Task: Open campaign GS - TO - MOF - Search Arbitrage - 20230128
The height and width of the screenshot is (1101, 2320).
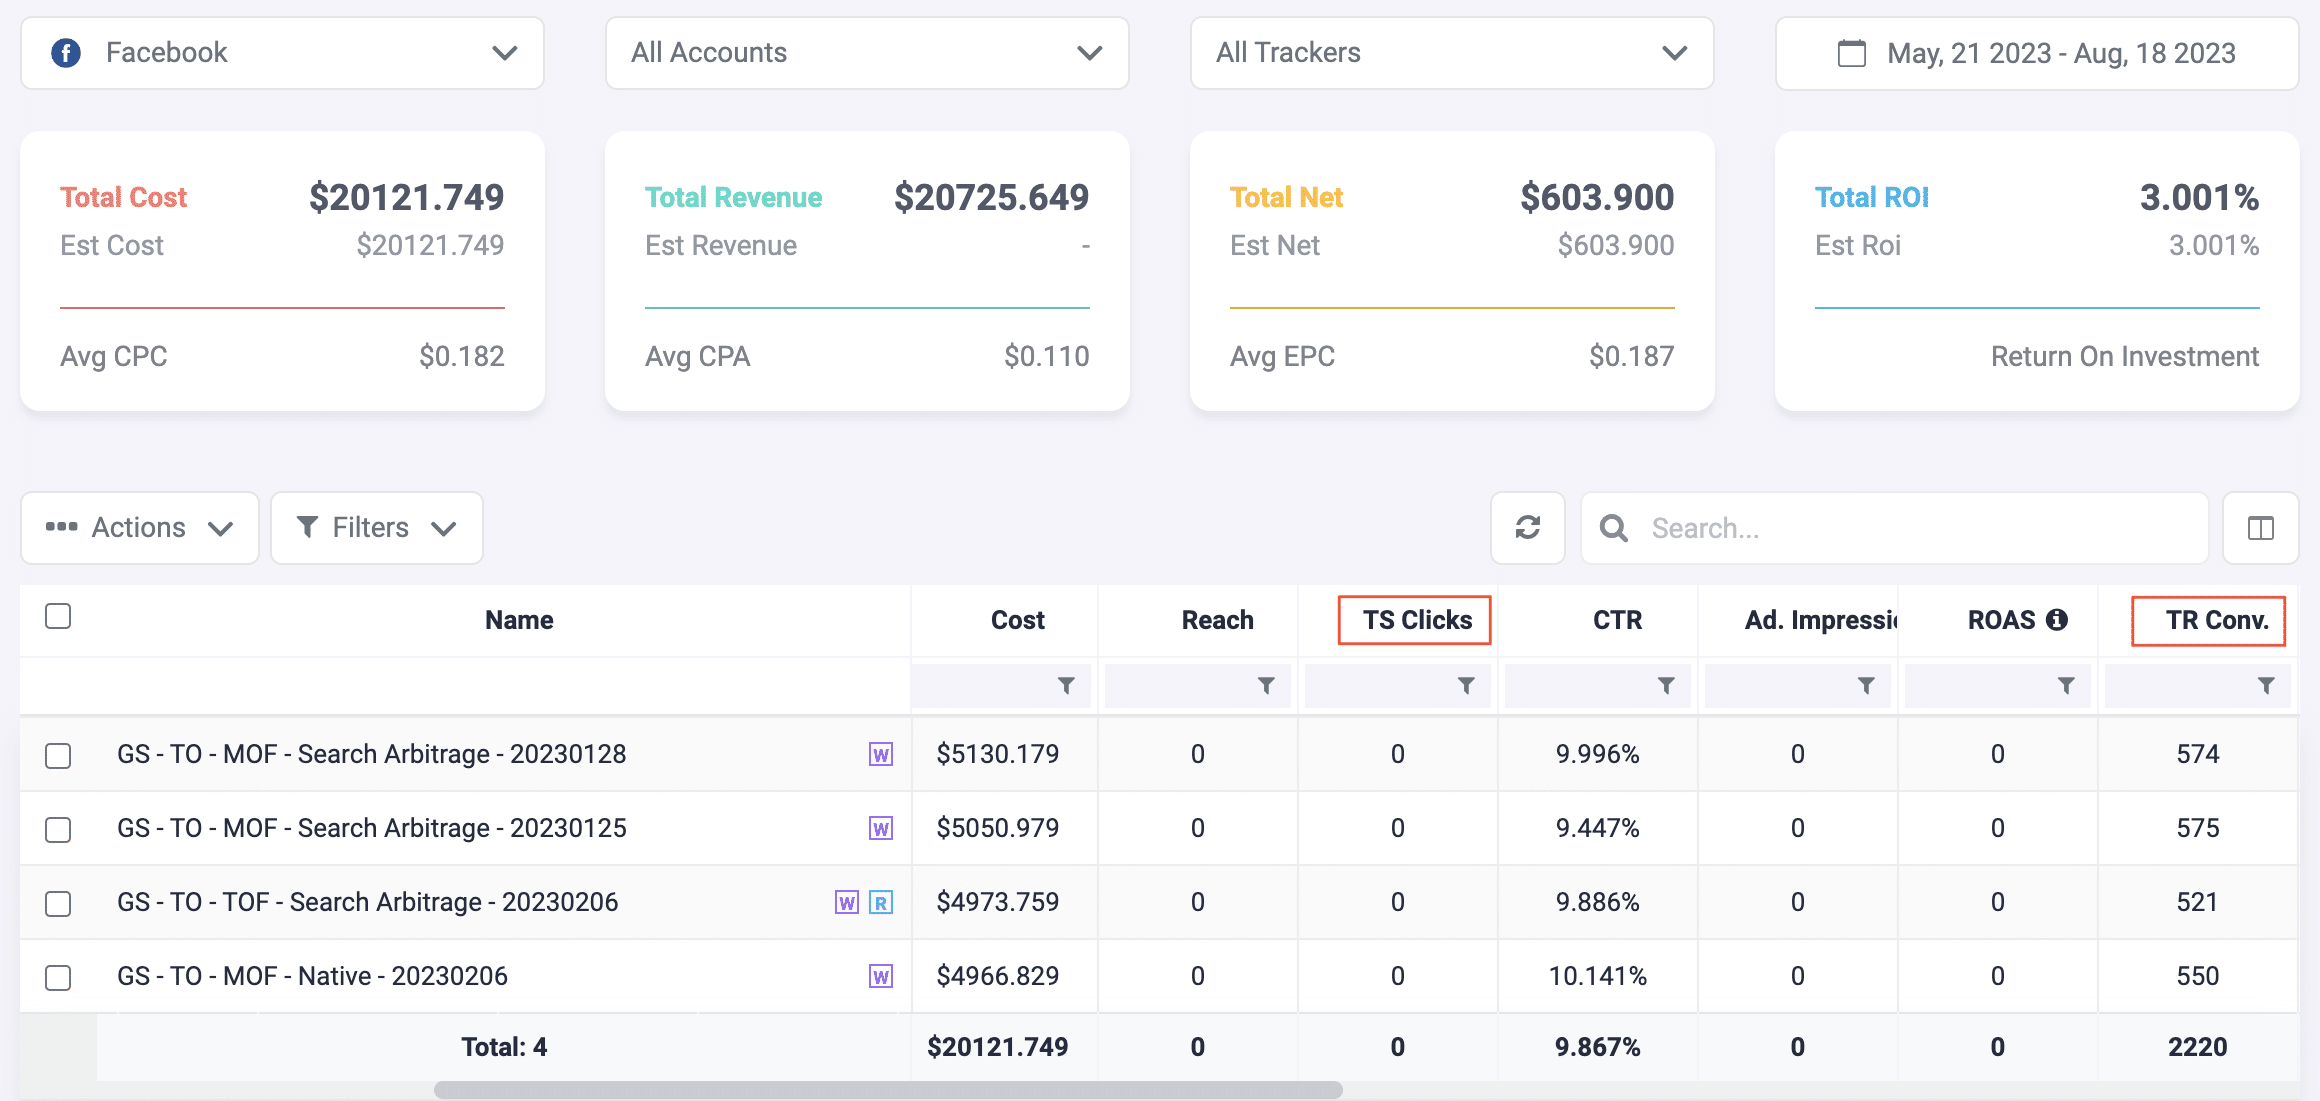Action: click(x=371, y=754)
